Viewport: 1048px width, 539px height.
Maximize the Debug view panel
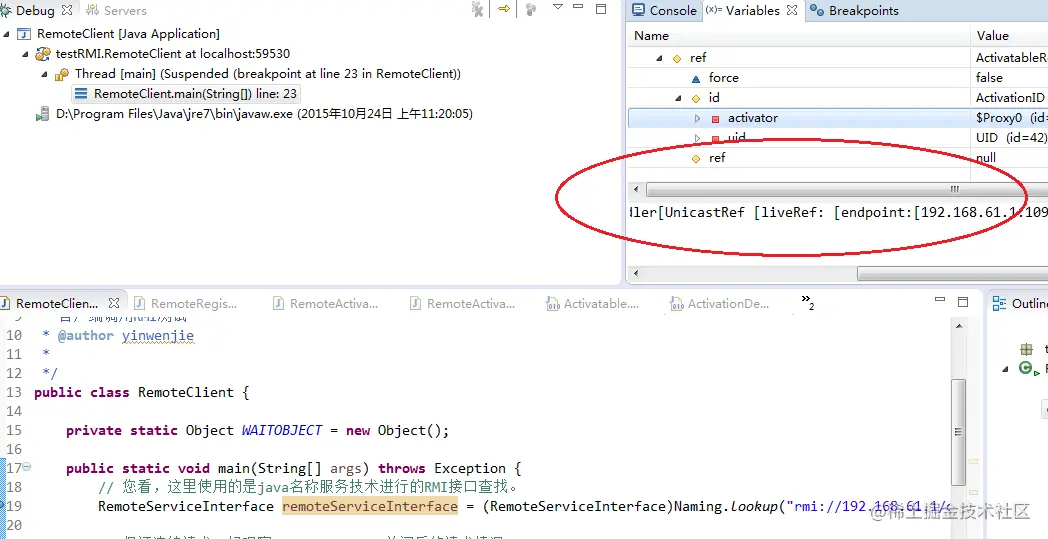click(601, 9)
